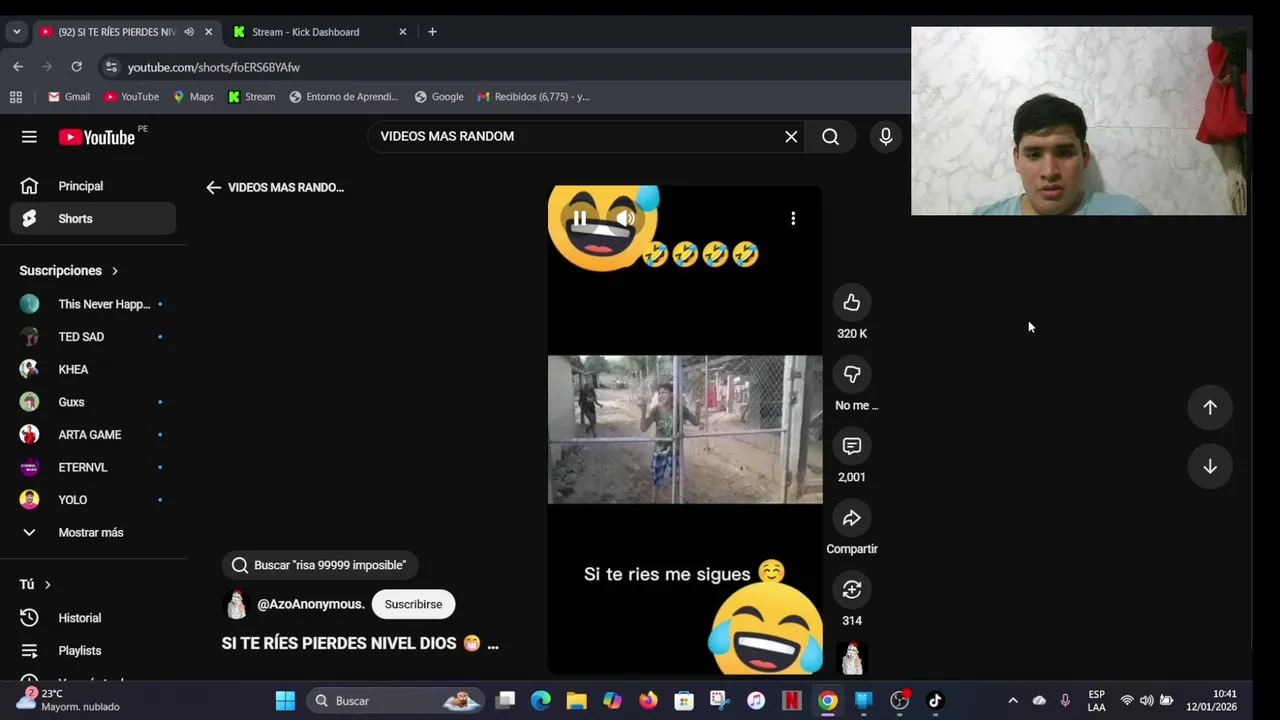Screen dimensions: 1280x720
Task: Click the site information icon in address bar
Action: 111,67
